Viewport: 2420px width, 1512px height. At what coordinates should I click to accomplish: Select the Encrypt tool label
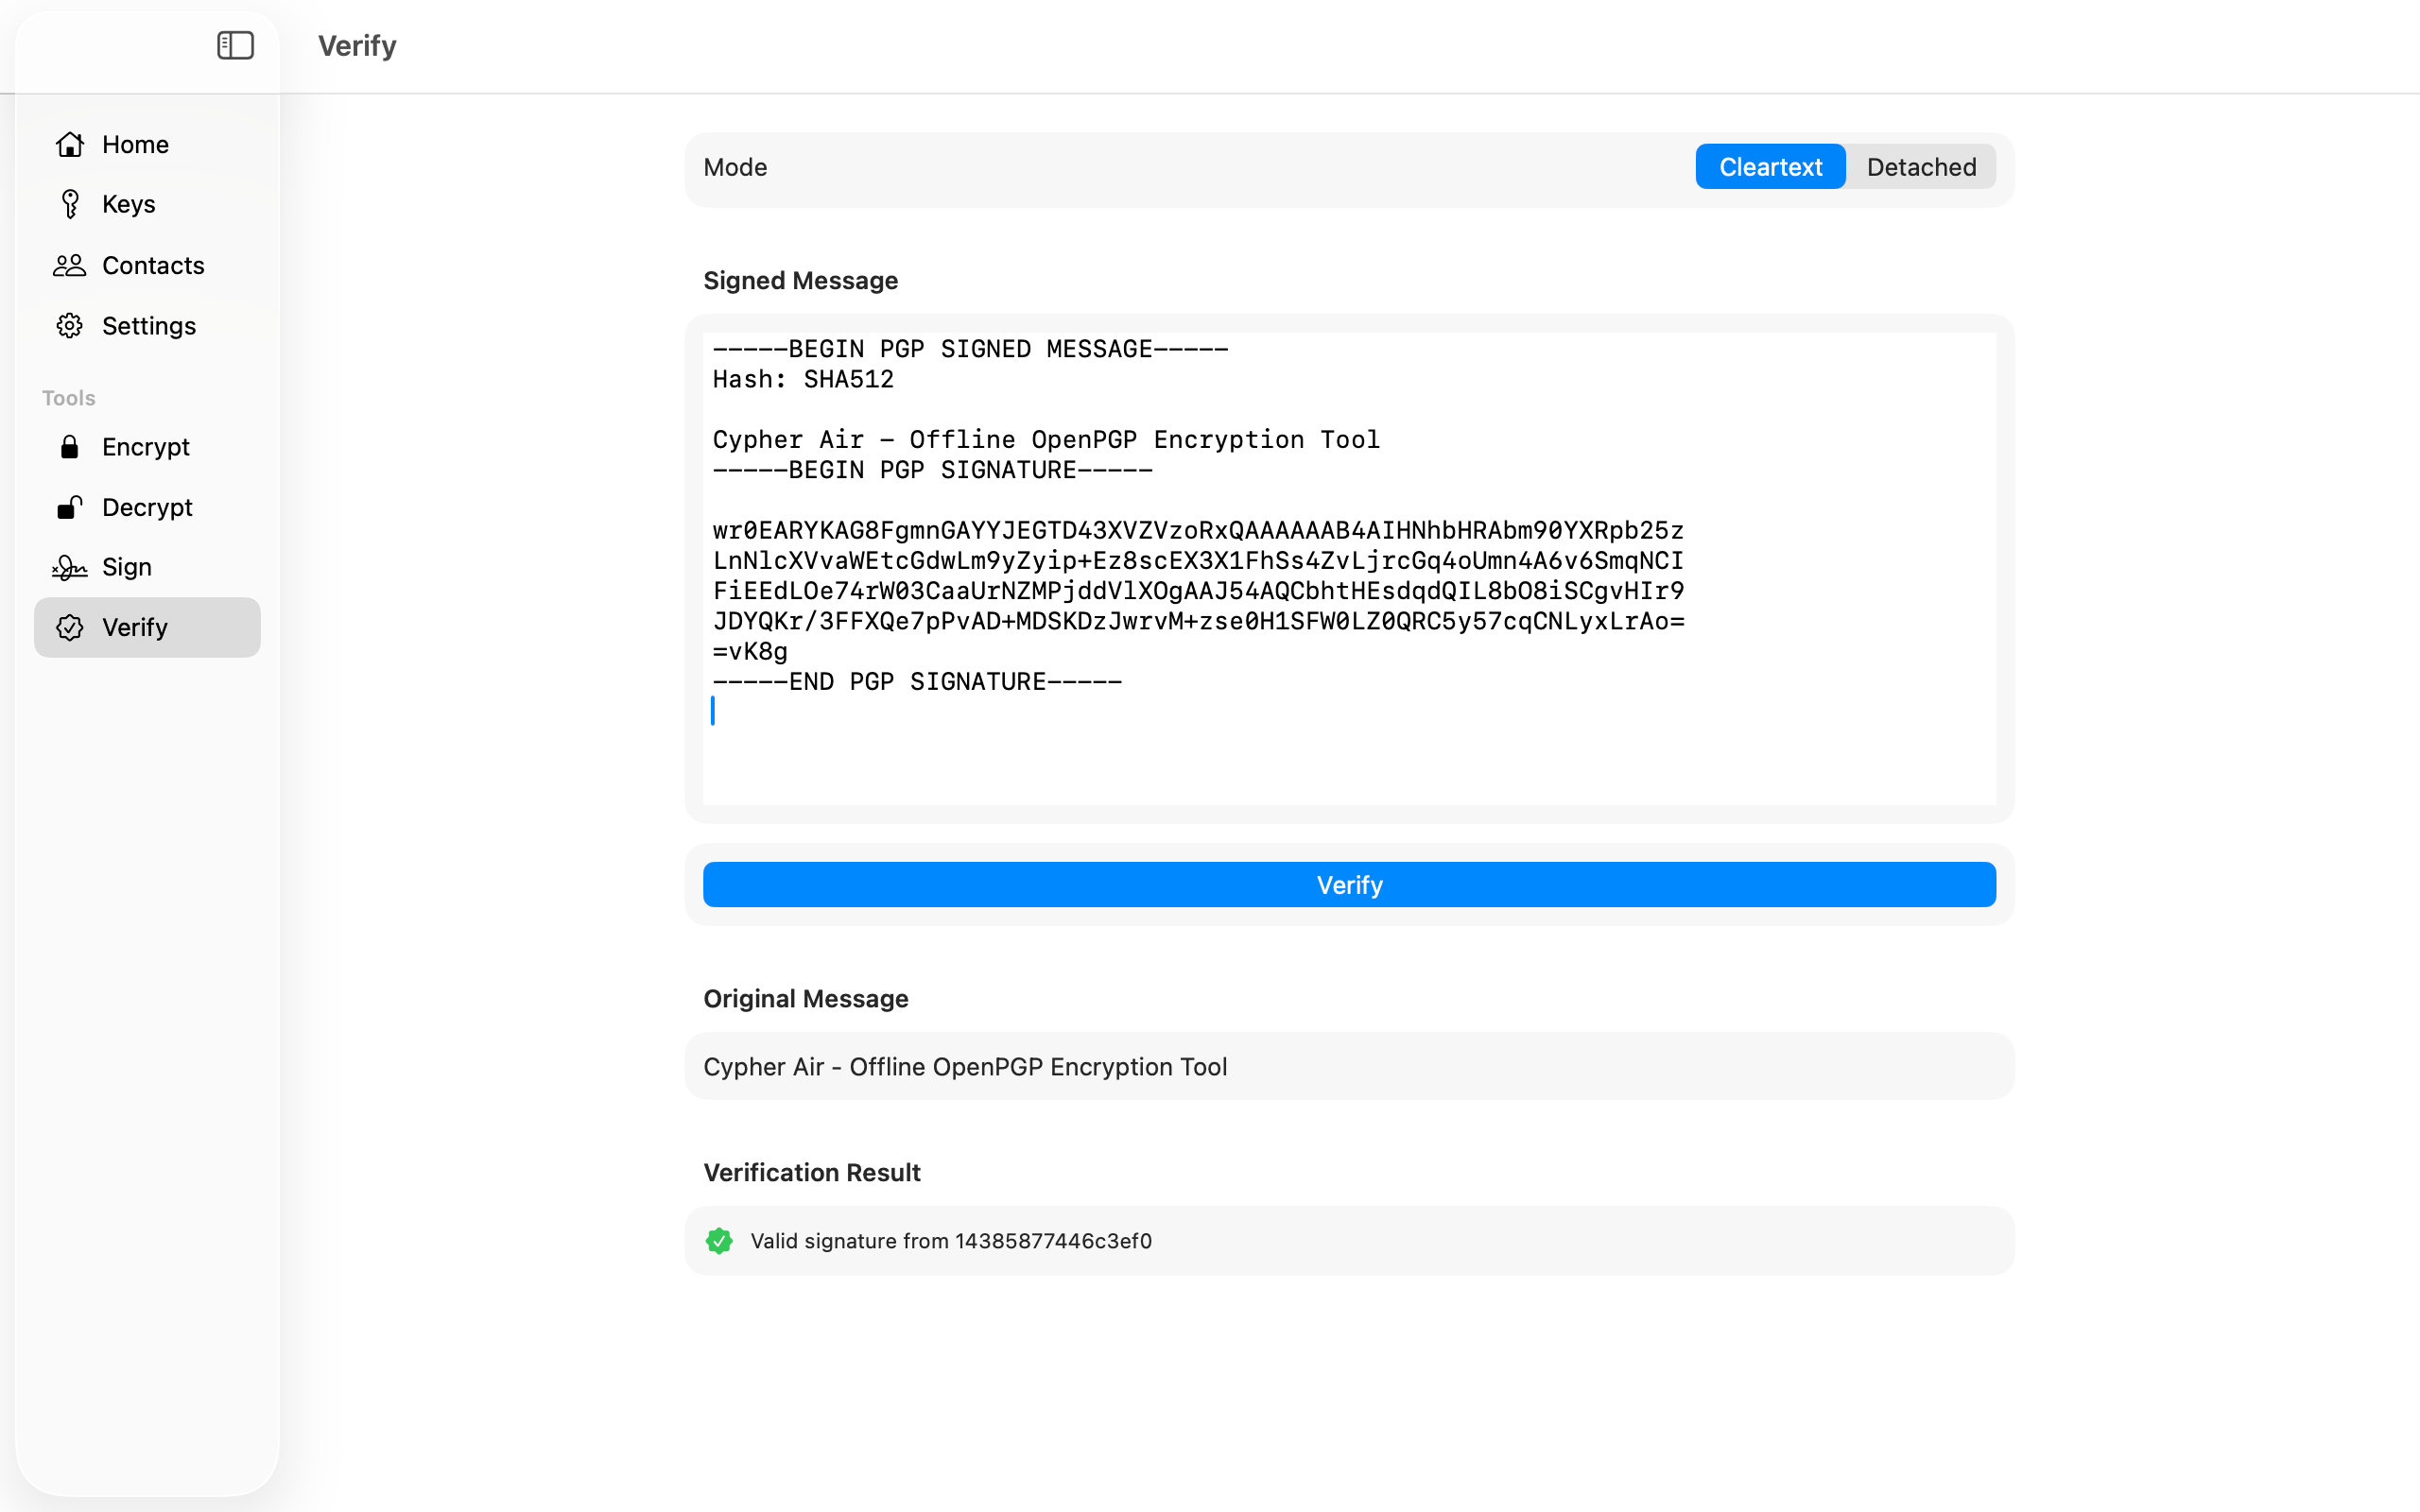click(146, 447)
